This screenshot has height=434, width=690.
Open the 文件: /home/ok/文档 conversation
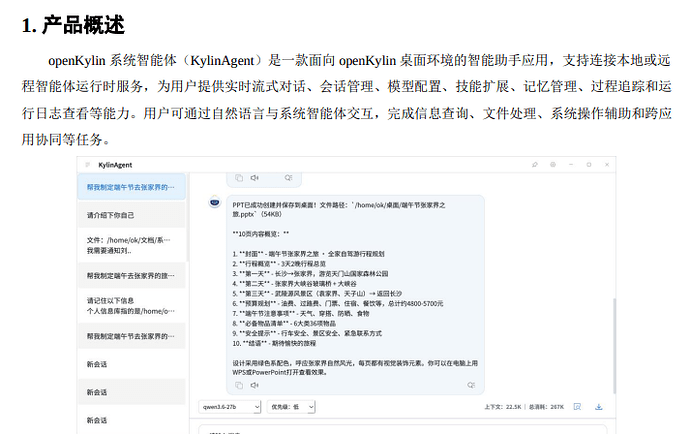point(131,245)
